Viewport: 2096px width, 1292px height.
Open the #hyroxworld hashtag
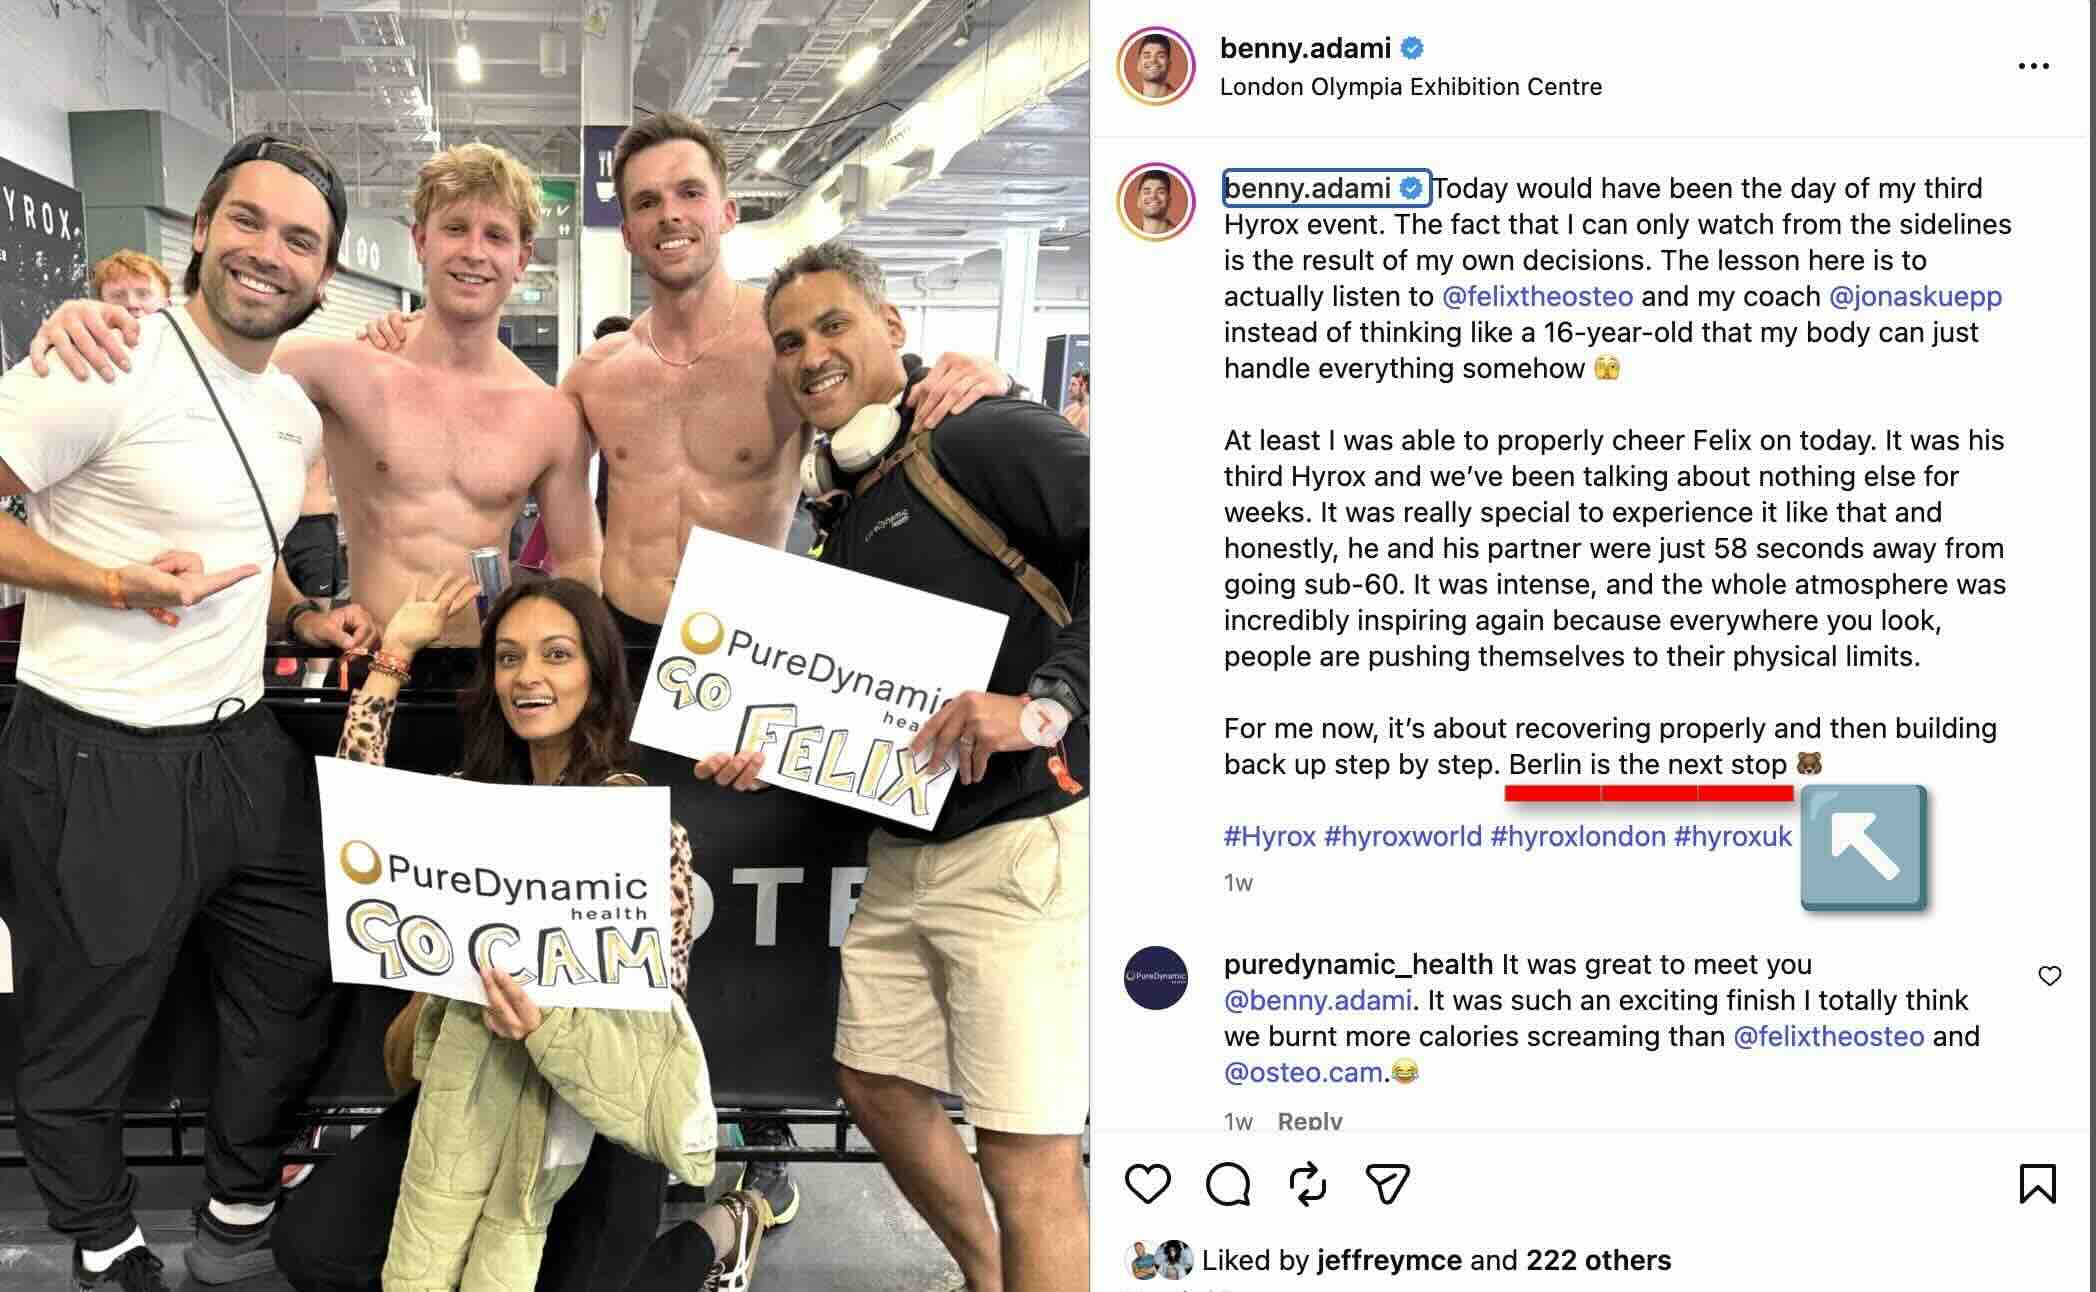coord(1402,836)
